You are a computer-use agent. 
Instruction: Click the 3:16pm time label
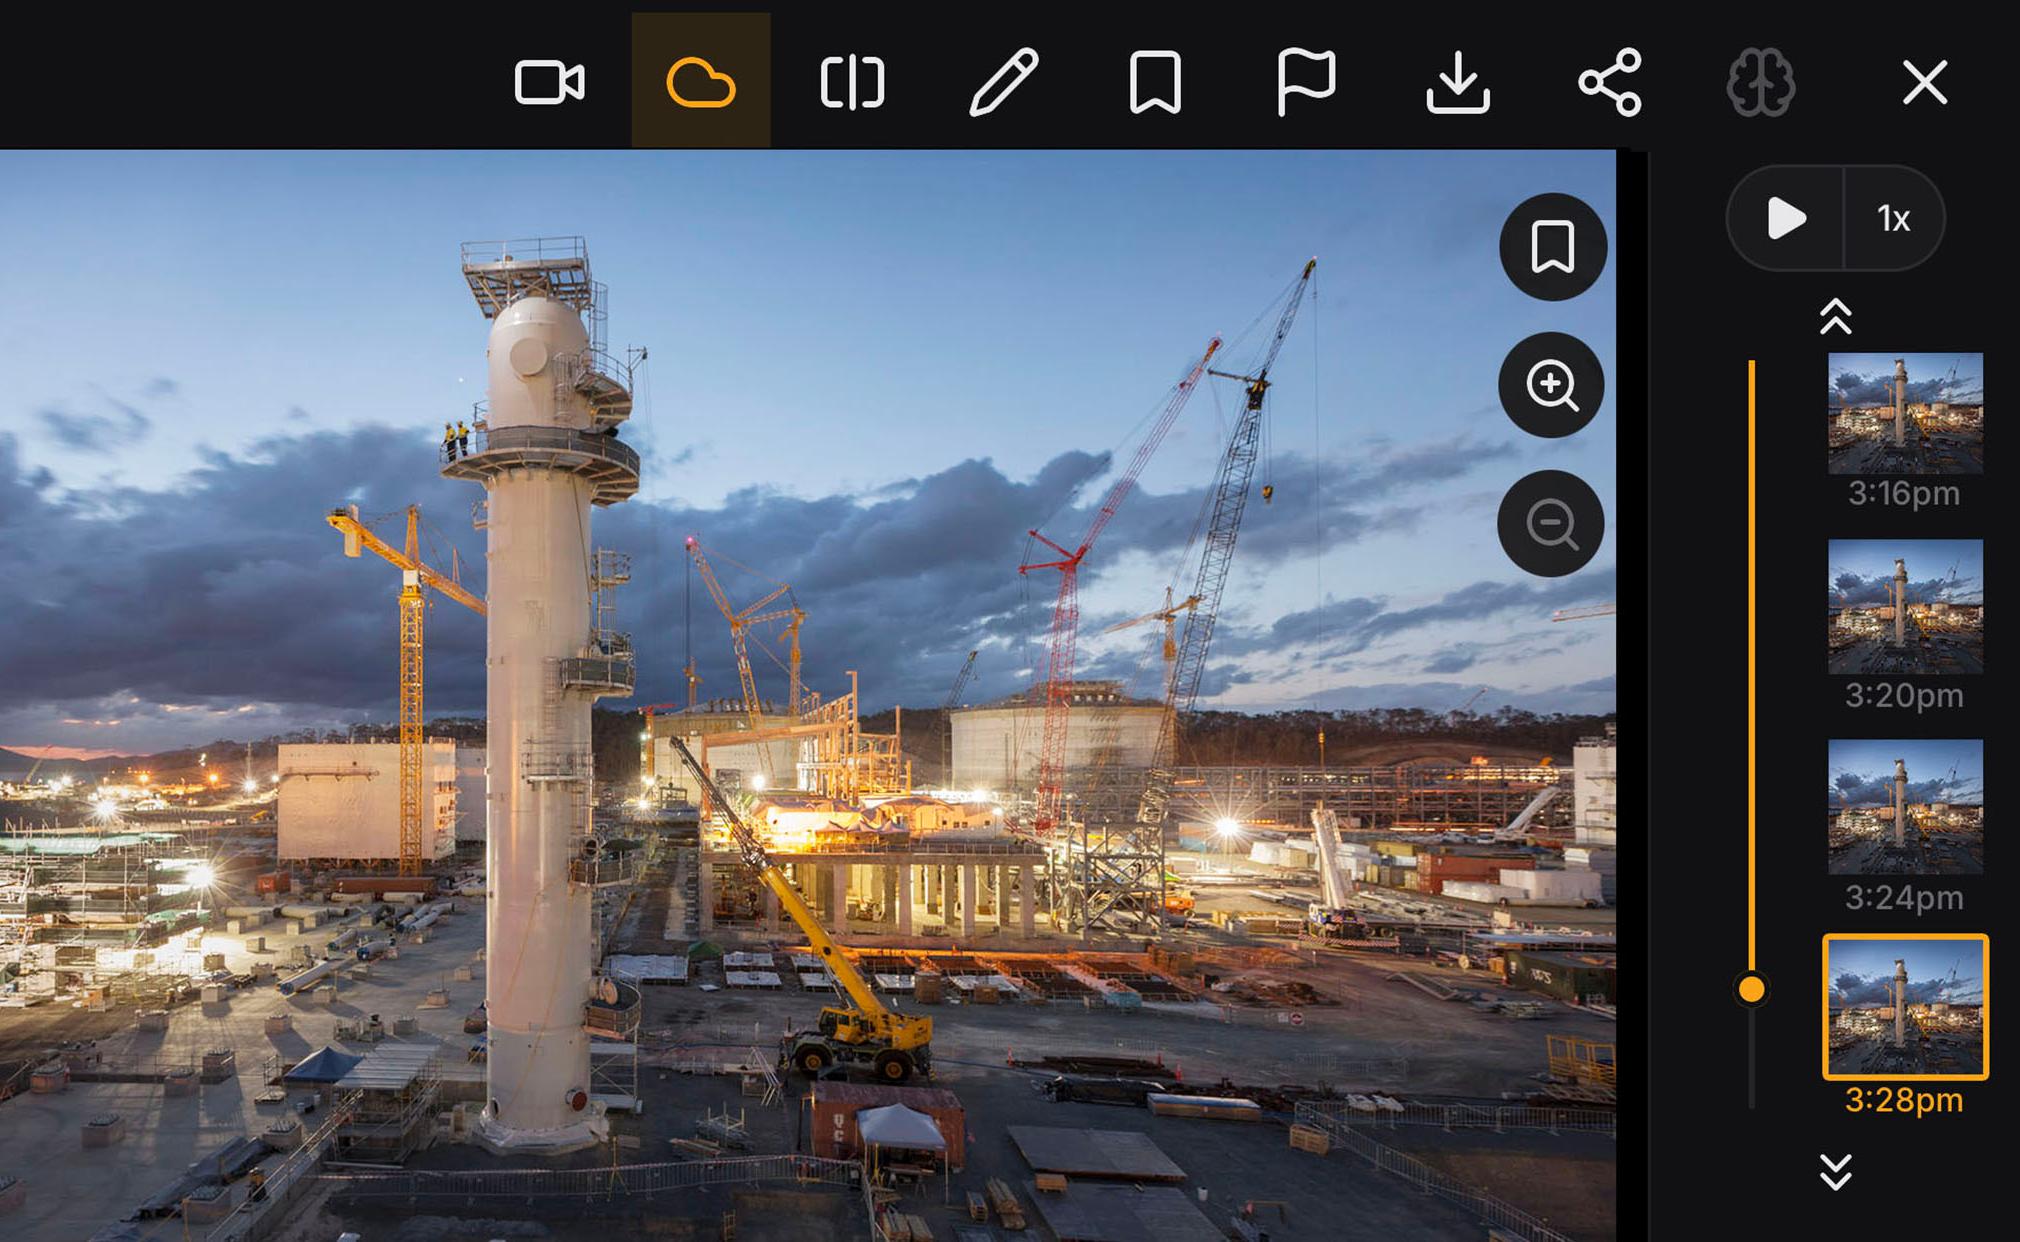point(1904,494)
